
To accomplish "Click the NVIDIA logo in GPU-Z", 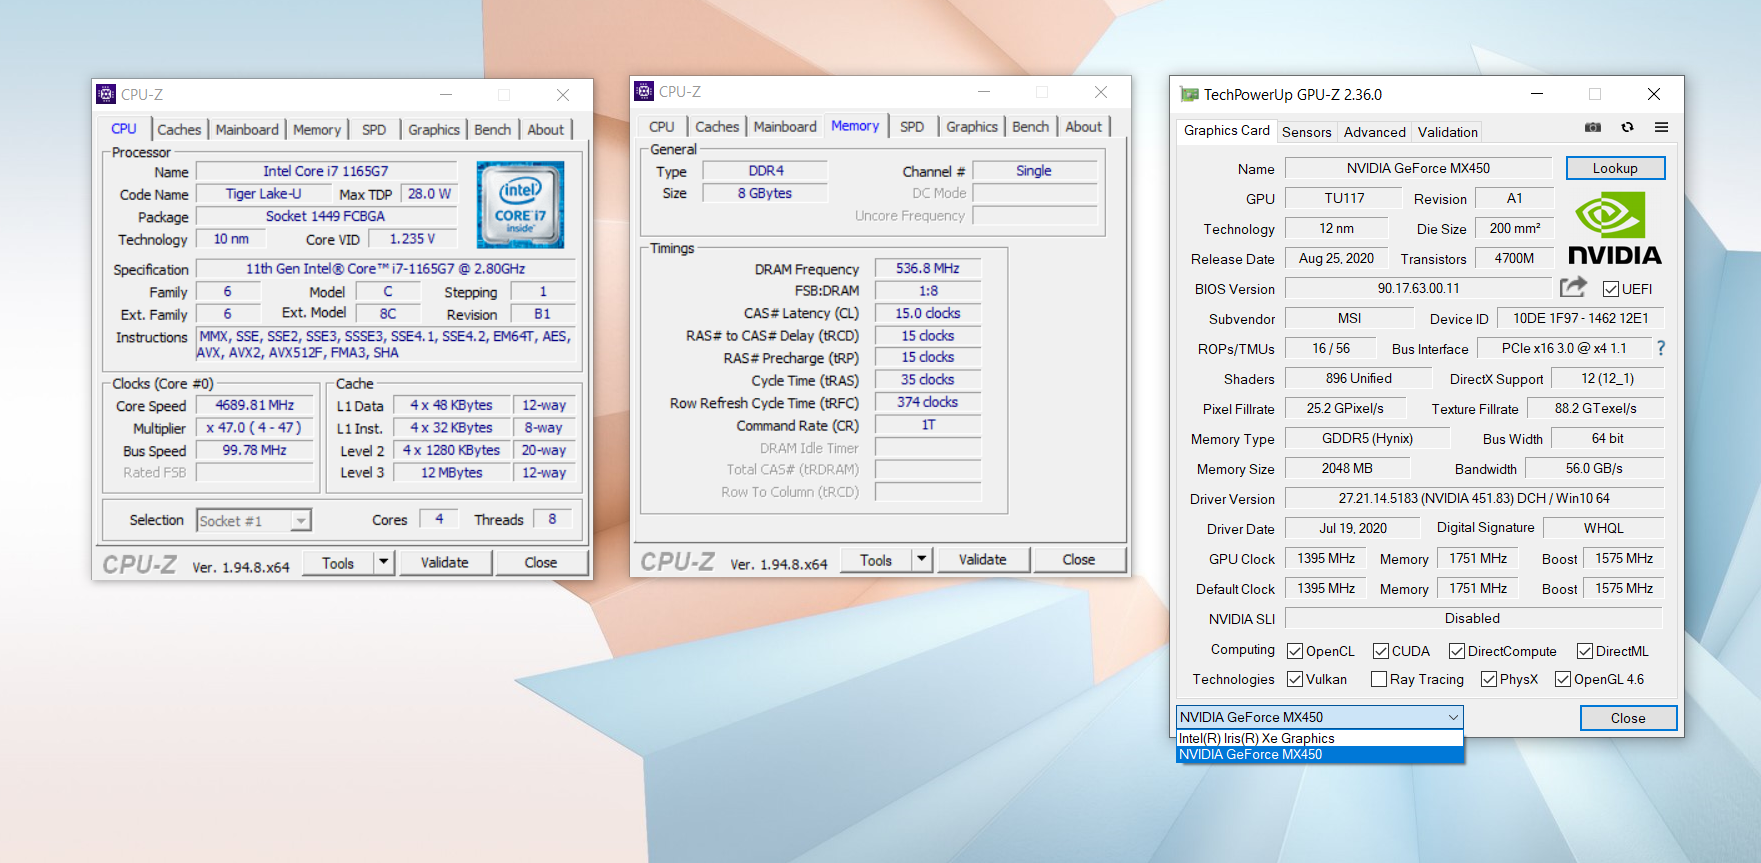I will [1614, 229].
